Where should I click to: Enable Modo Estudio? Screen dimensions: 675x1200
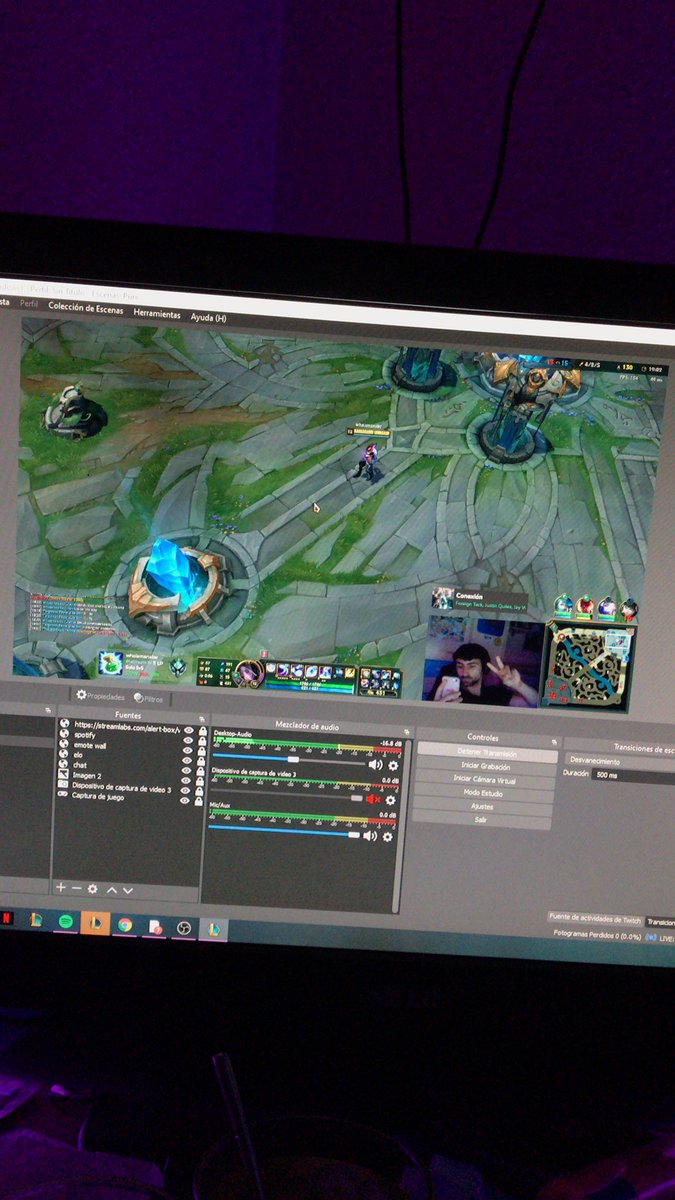click(x=484, y=793)
